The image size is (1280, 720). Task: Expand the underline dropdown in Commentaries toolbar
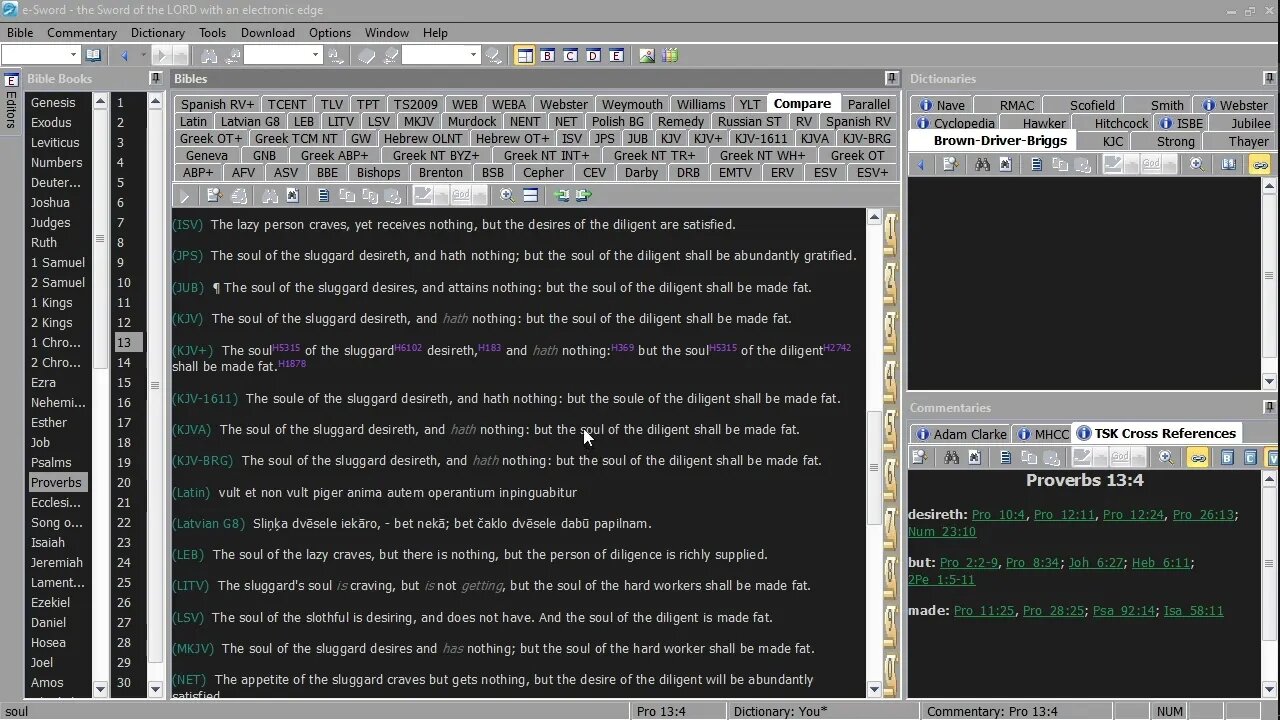pos(1139,457)
